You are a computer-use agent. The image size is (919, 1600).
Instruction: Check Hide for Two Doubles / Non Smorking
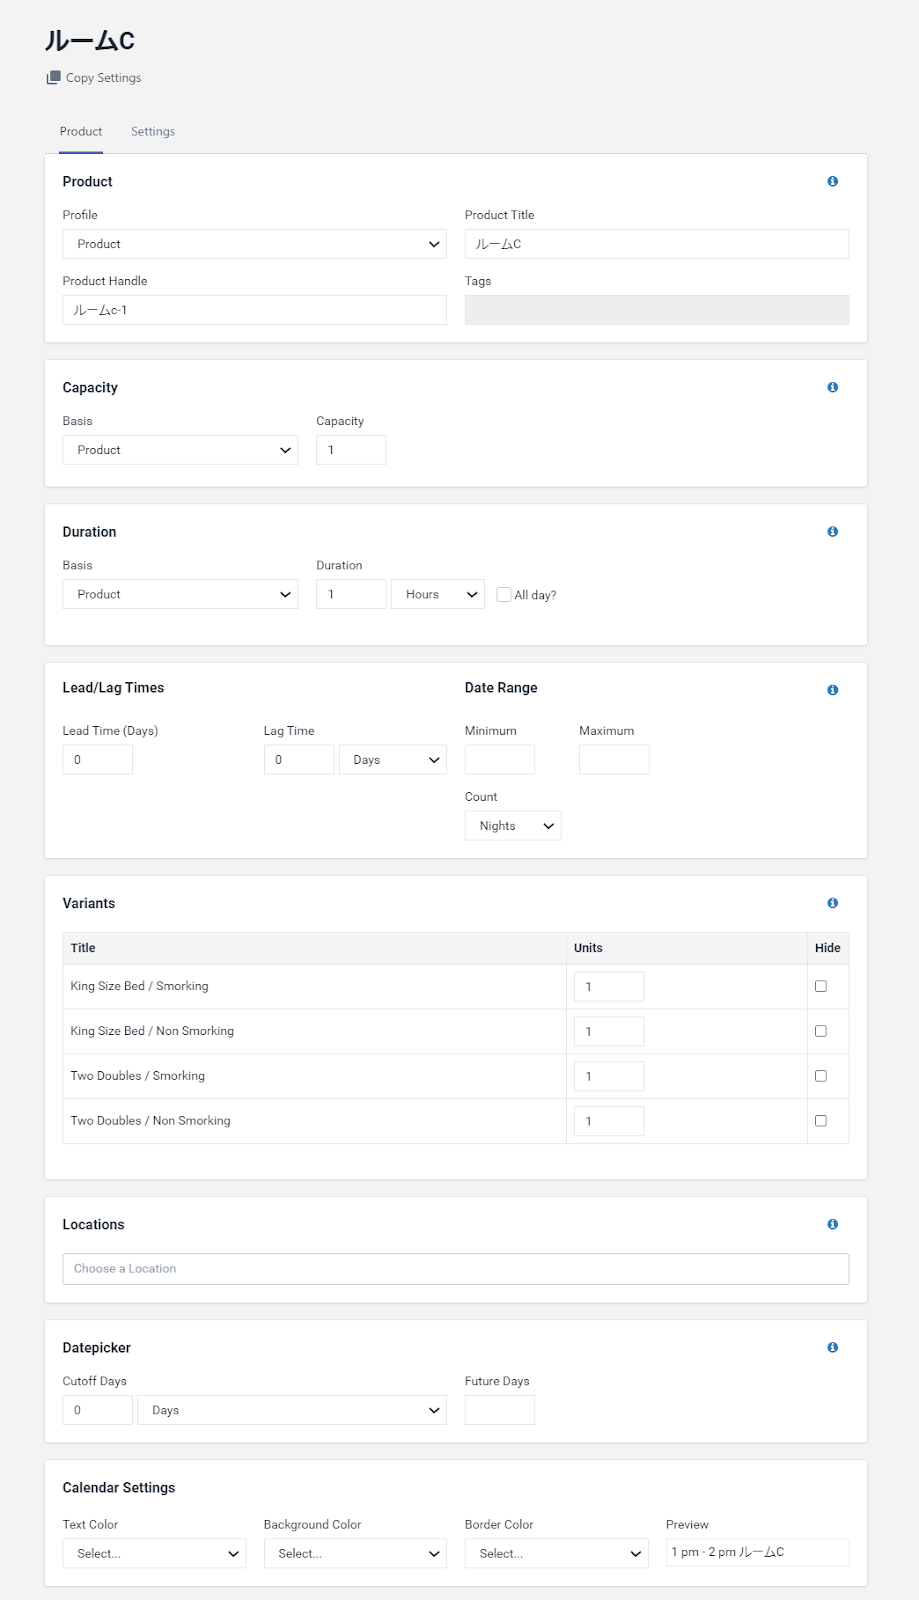tap(821, 1121)
